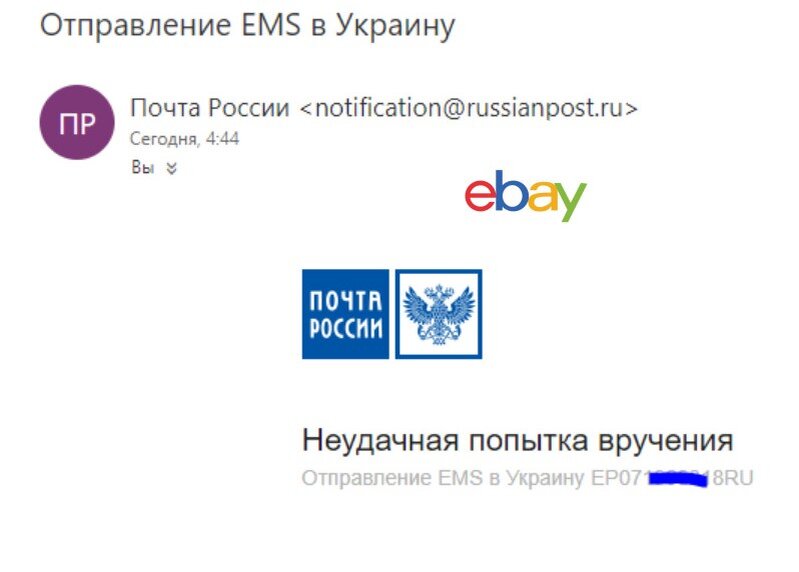Viewport: 799px width, 572px height.
Task: Select the email subject Отправление EMS в Украину
Action: point(247,25)
